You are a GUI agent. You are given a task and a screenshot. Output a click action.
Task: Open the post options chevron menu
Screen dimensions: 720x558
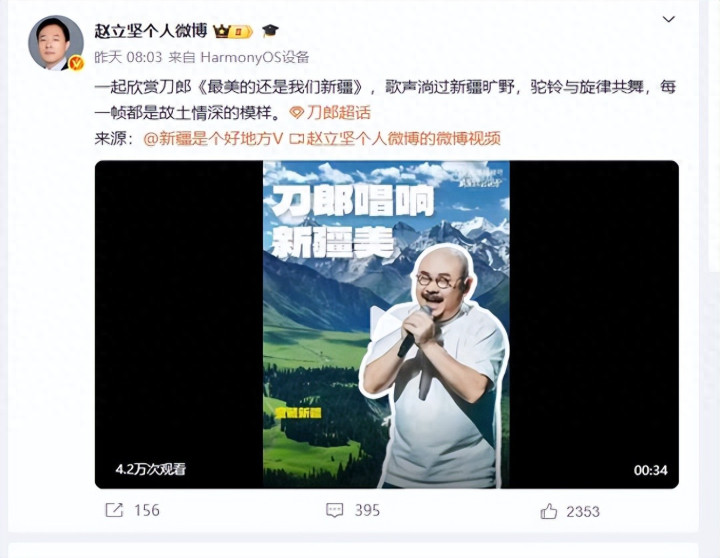point(668,19)
